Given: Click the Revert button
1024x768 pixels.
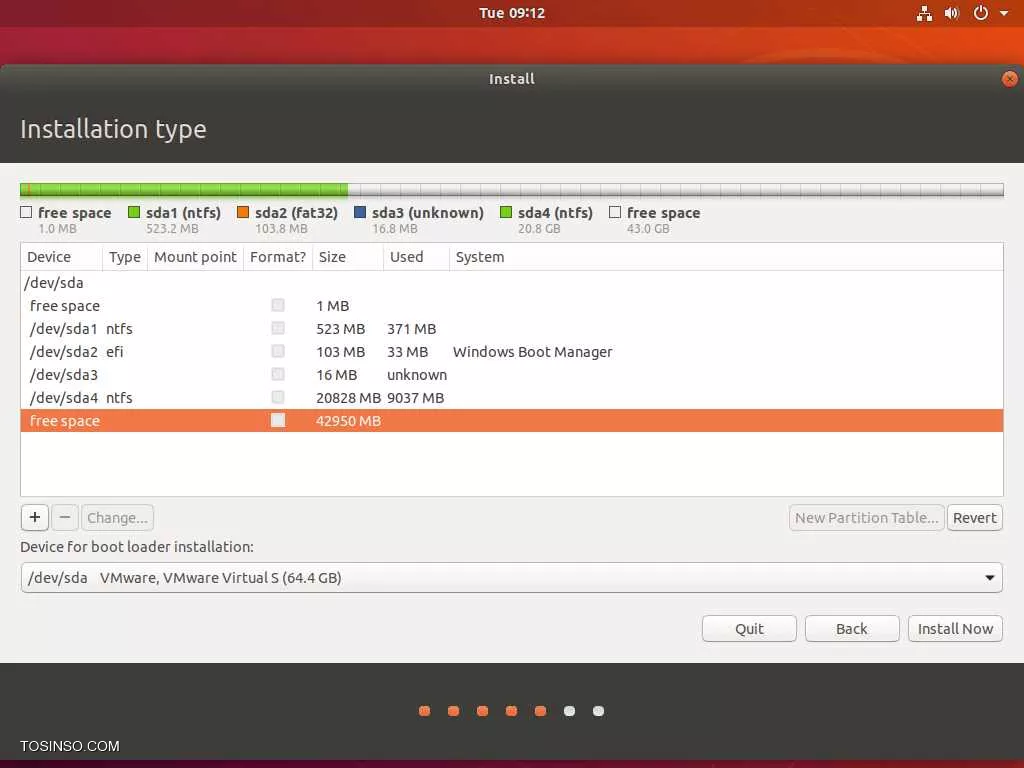Looking at the screenshot, I should (x=974, y=517).
